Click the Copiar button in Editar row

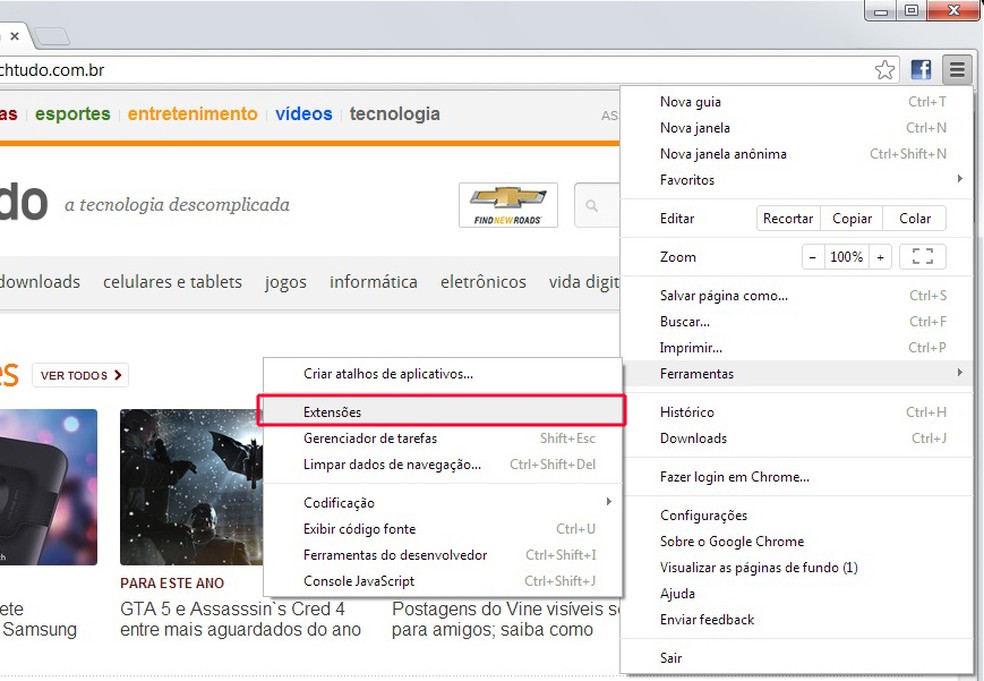[851, 217]
